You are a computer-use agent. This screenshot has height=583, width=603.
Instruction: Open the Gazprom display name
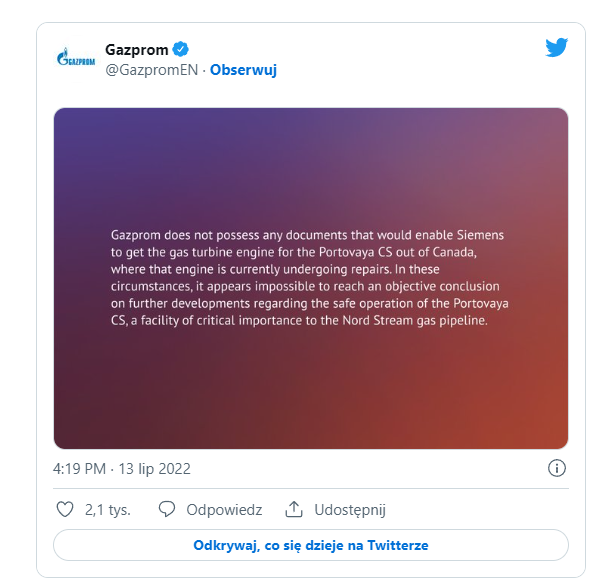tap(137, 49)
